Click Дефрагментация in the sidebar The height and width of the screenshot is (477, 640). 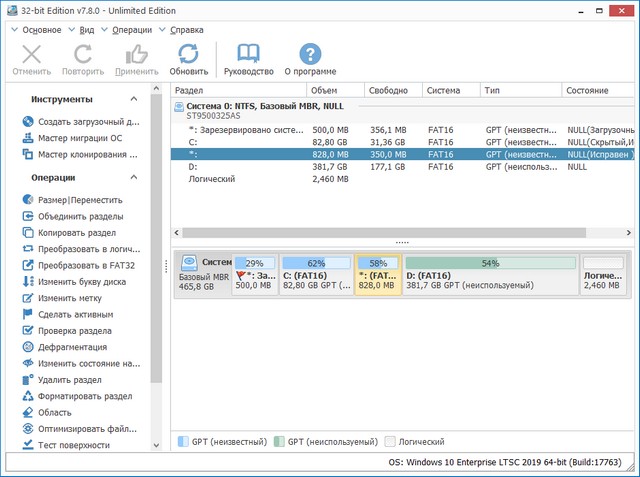point(80,347)
